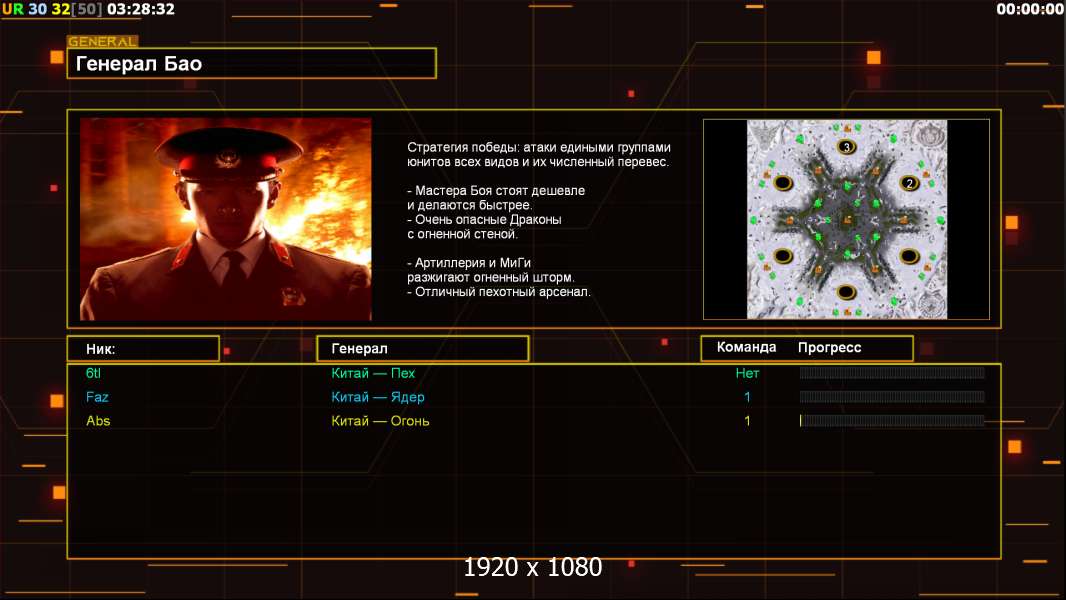Click the Китай — Огонь entry

[x=380, y=421]
